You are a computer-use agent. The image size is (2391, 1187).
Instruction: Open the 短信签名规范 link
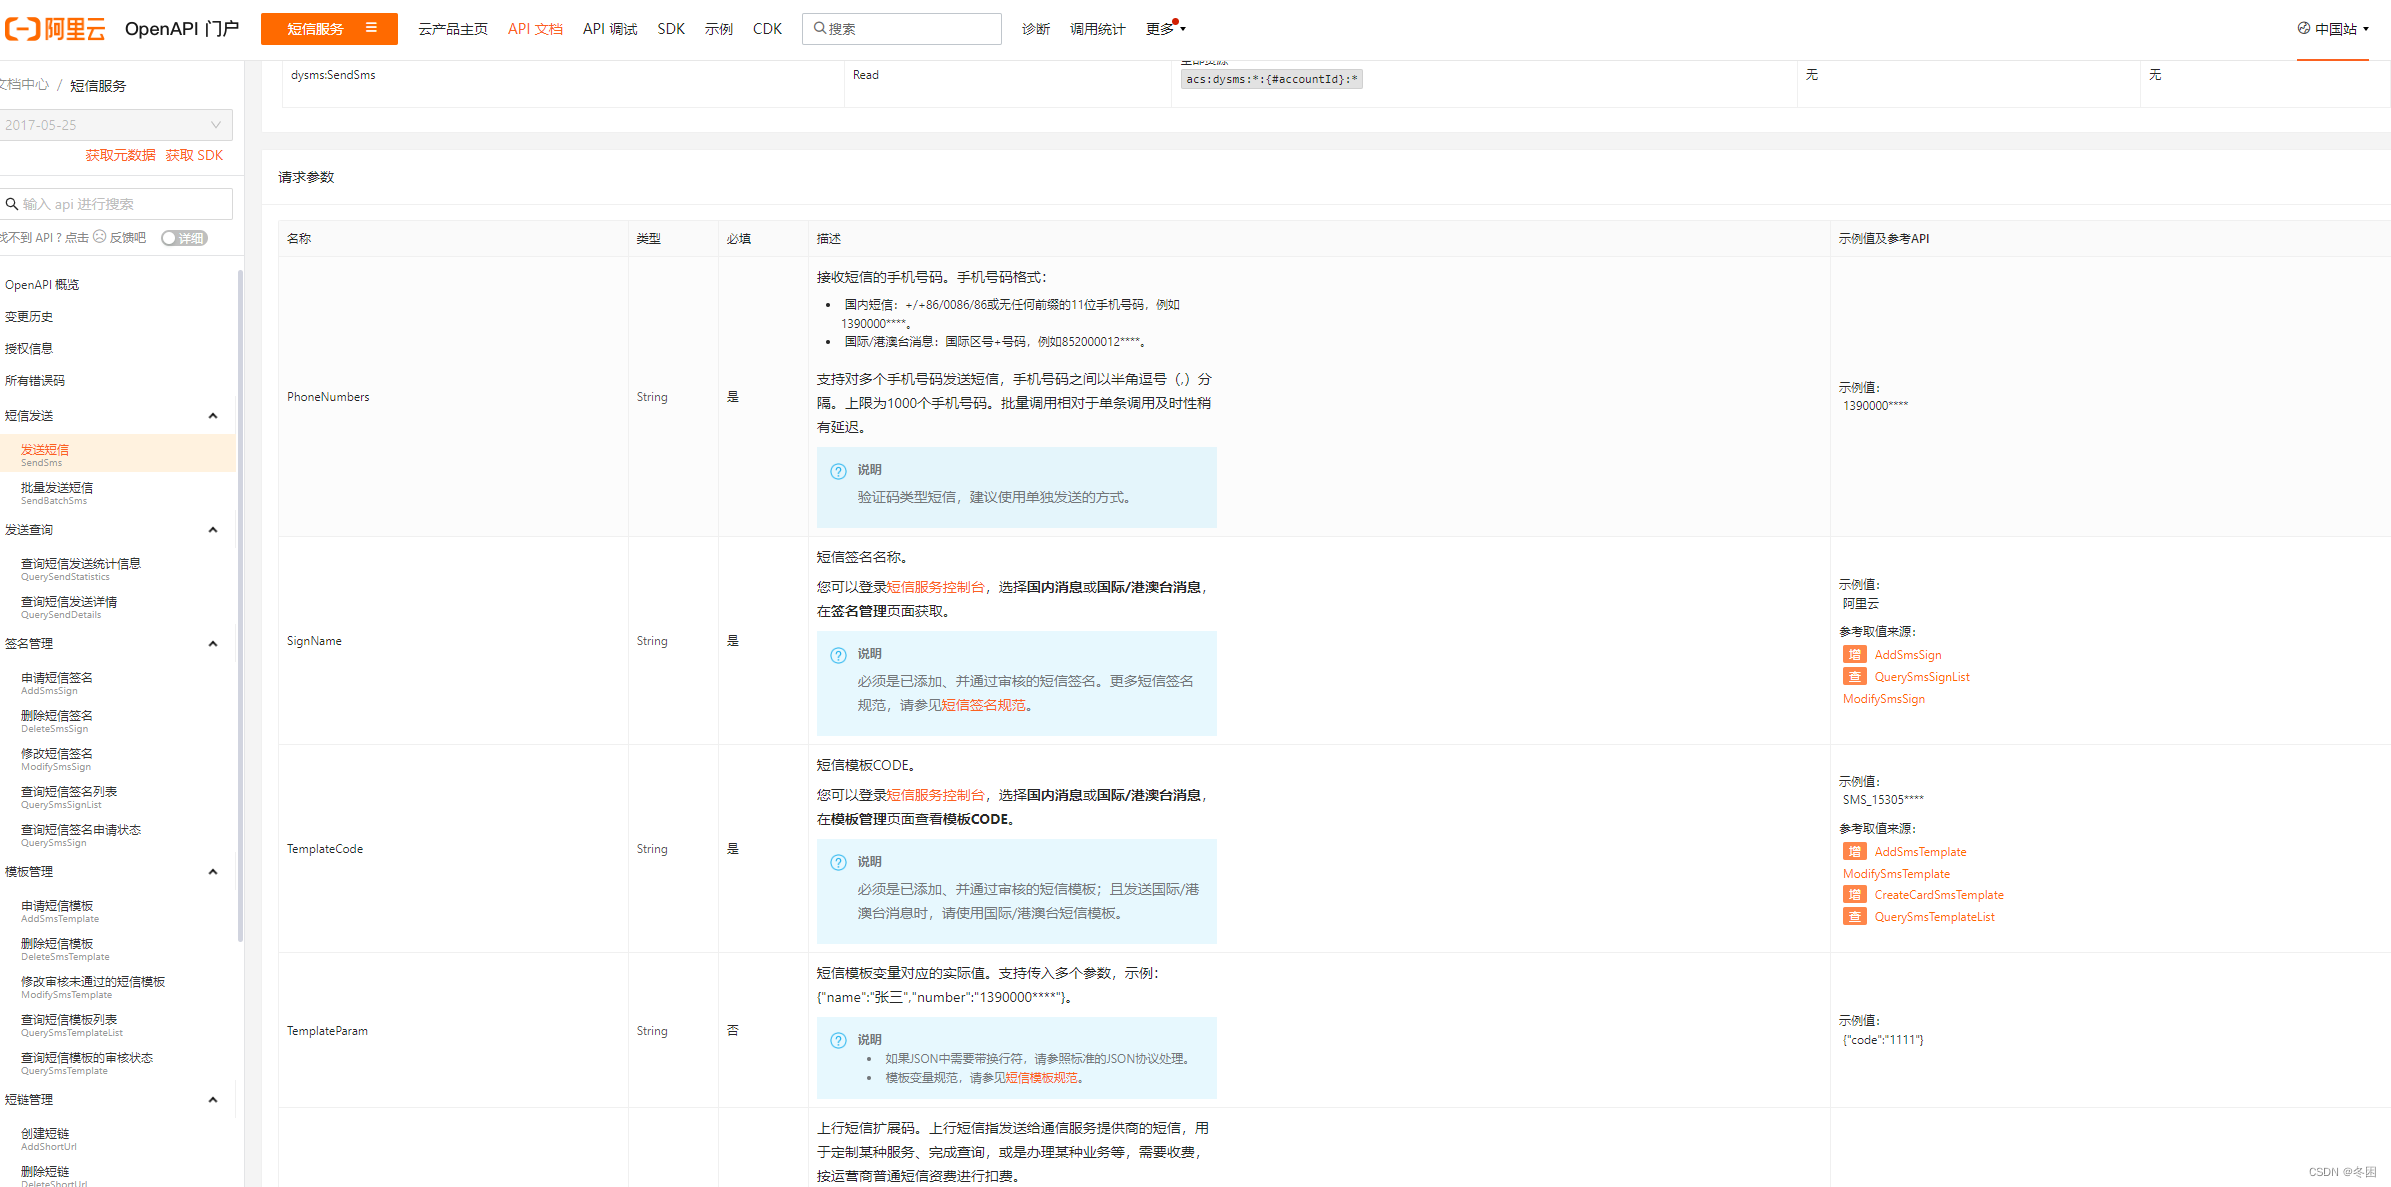[983, 705]
